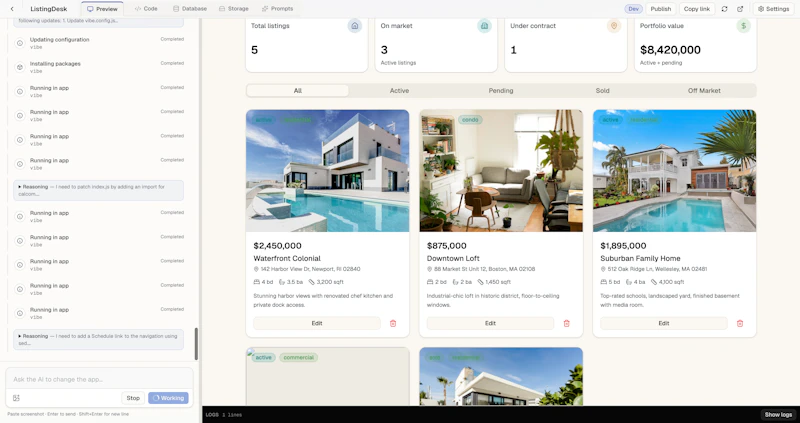Select the Installing packages step
800x423 pixels.
coord(98,67)
